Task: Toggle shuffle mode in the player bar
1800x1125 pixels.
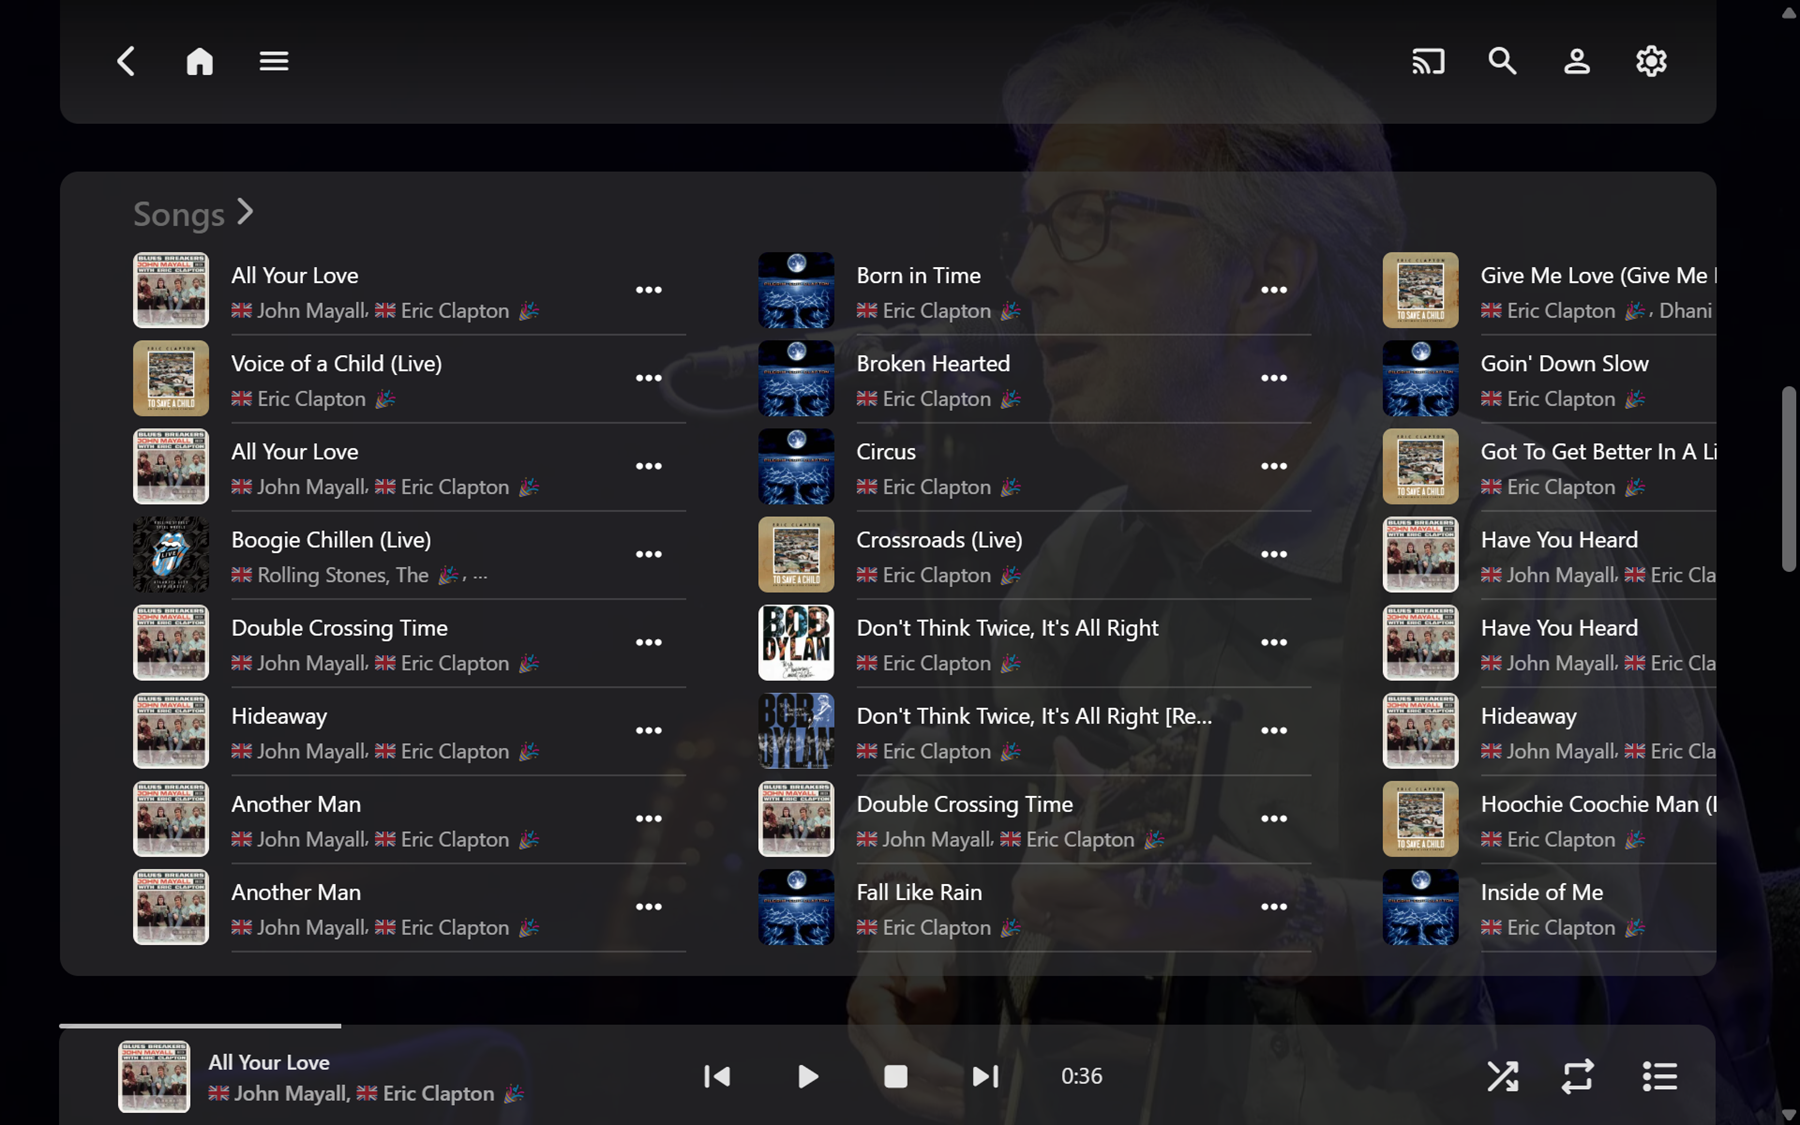Action: [1502, 1076]
